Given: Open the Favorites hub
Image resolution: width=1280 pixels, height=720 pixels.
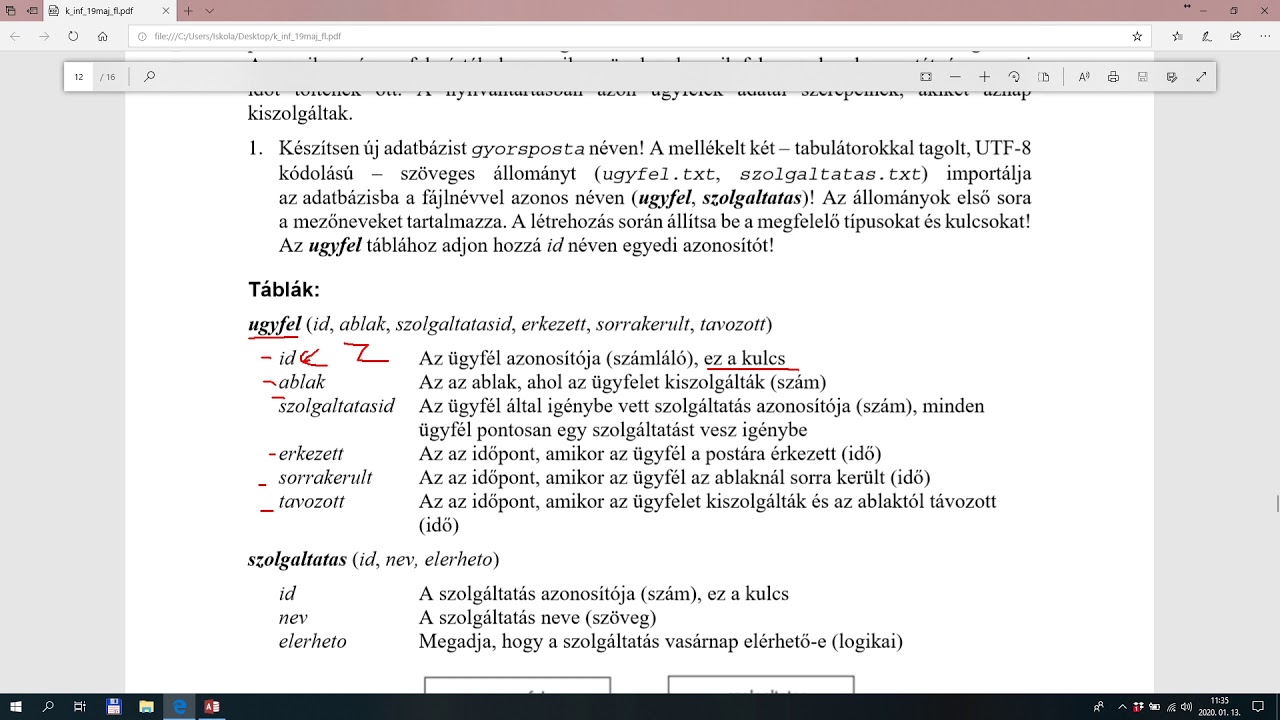Looking at the screenshot, I should (1178, 36).
